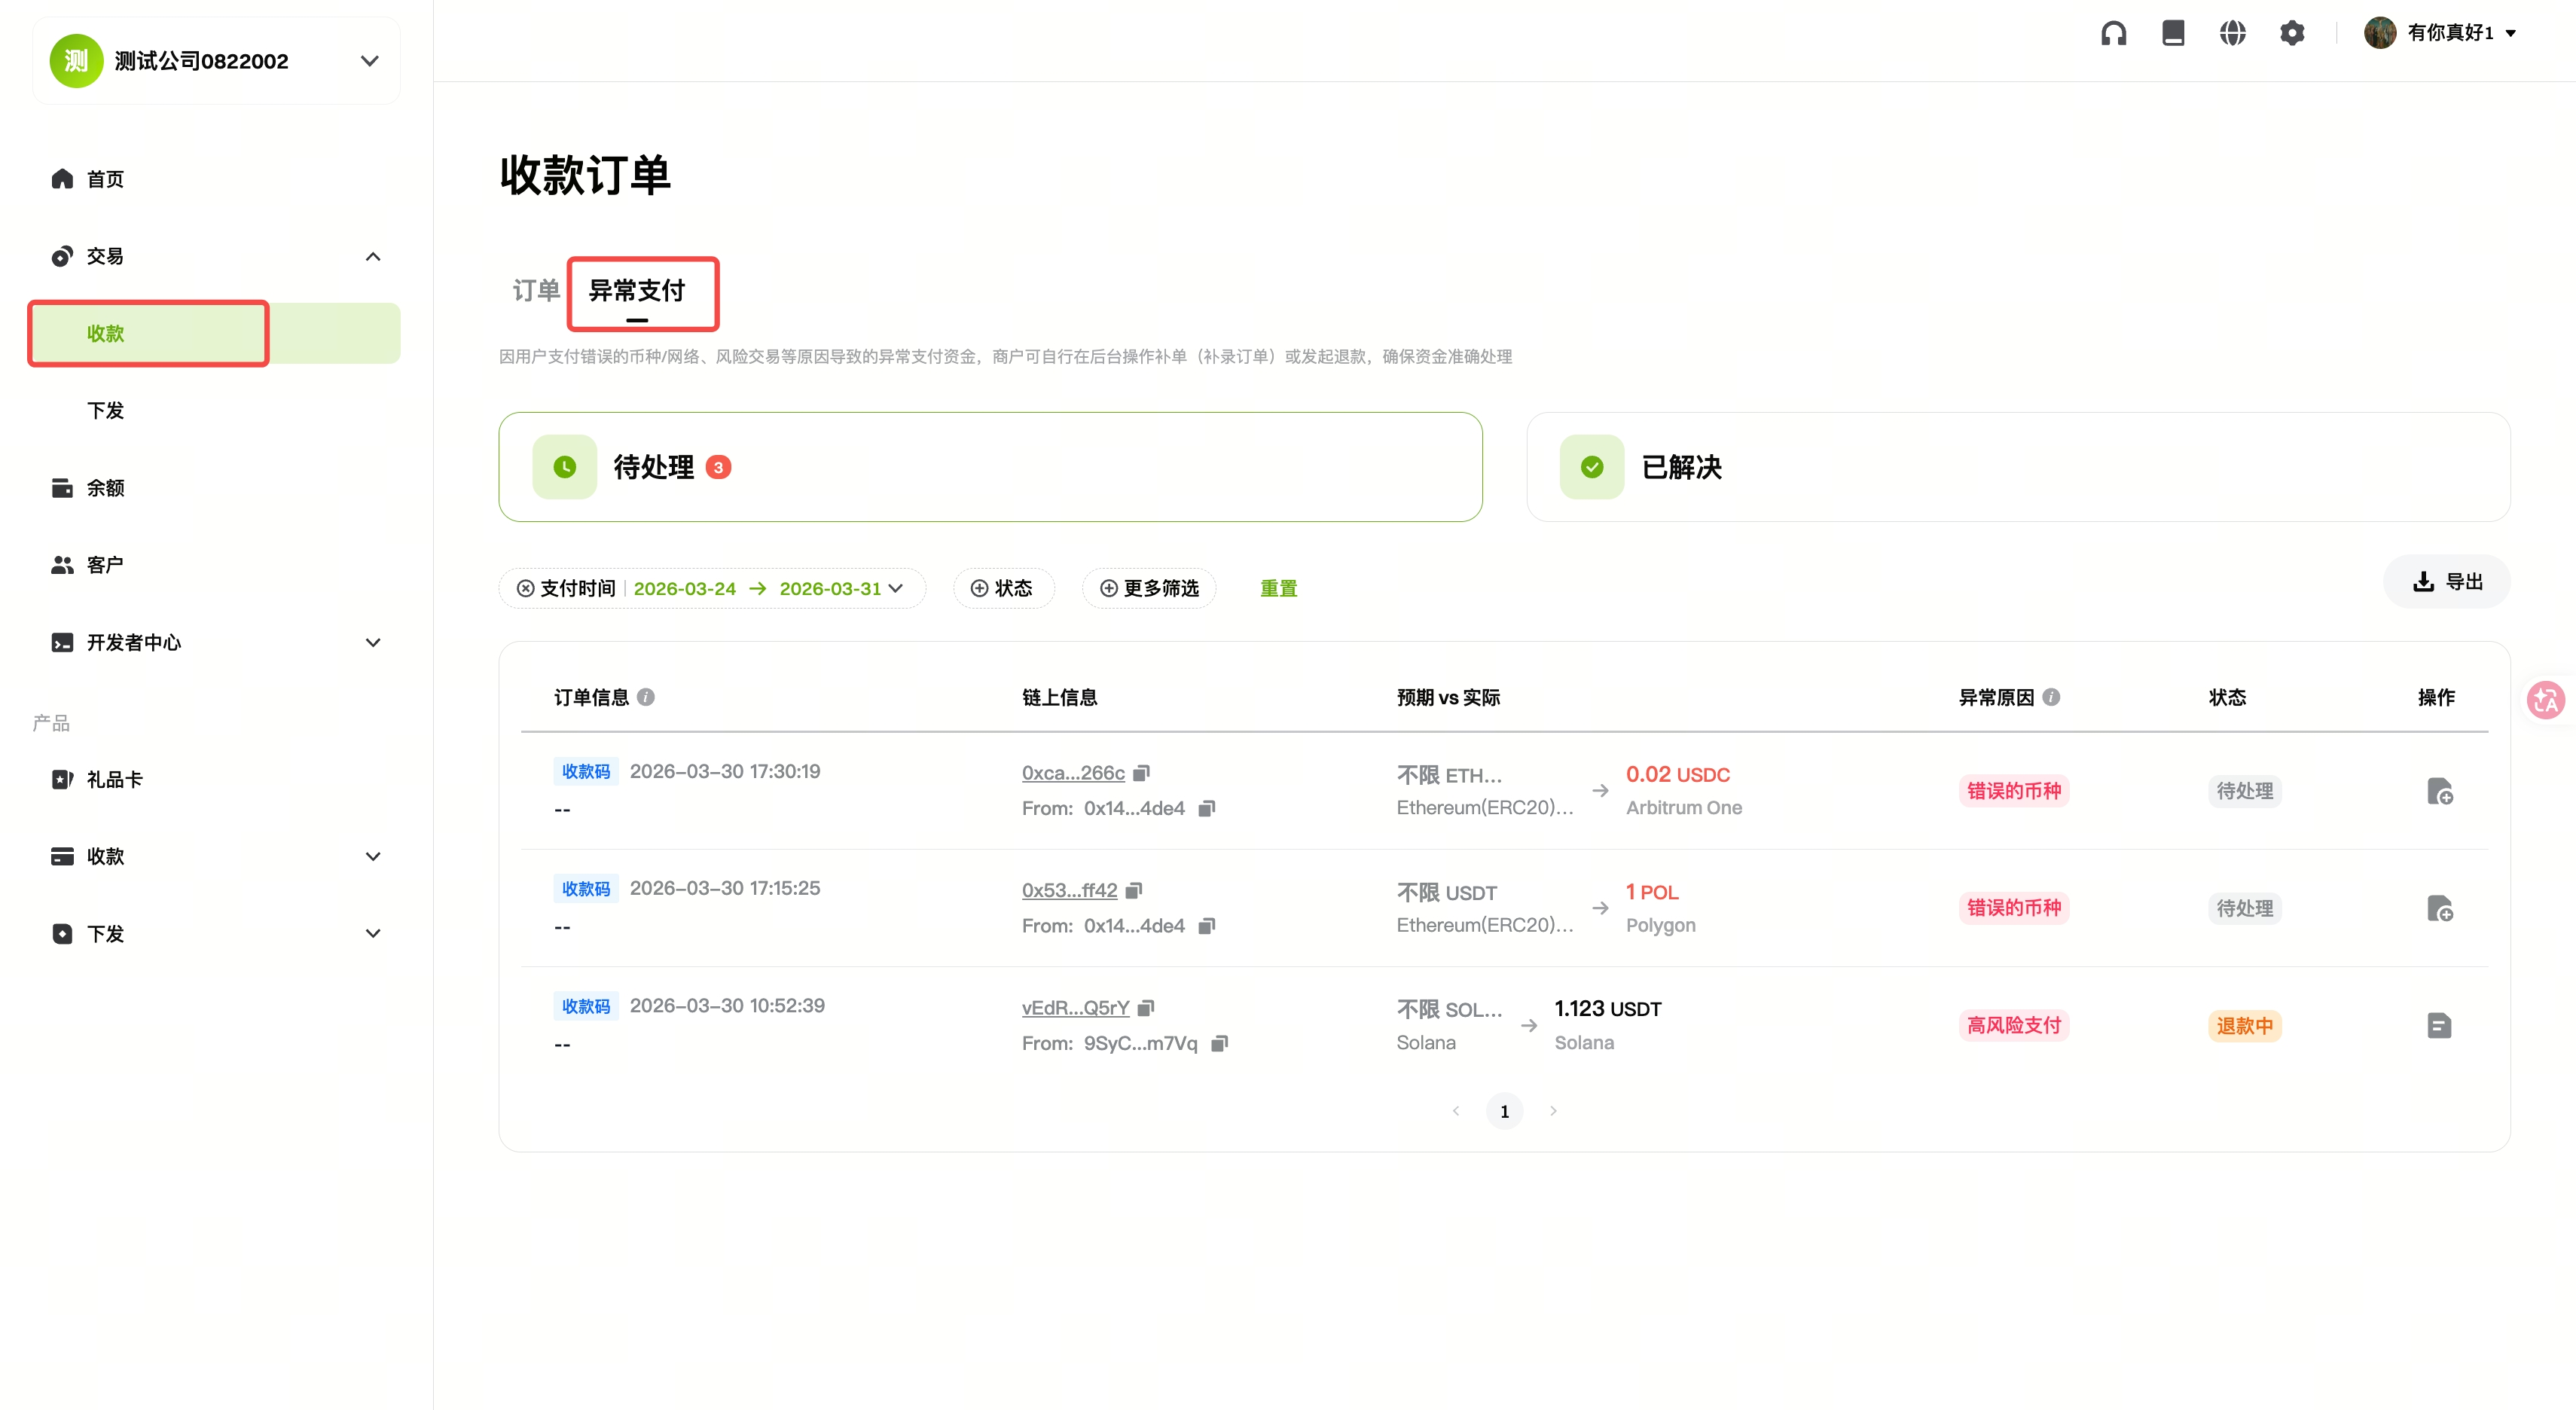The width and height of the screenshot is (2576, 1410).
Task: Copy the 0xca...266c transaction hash
Action: click(x=1142, y=773)
